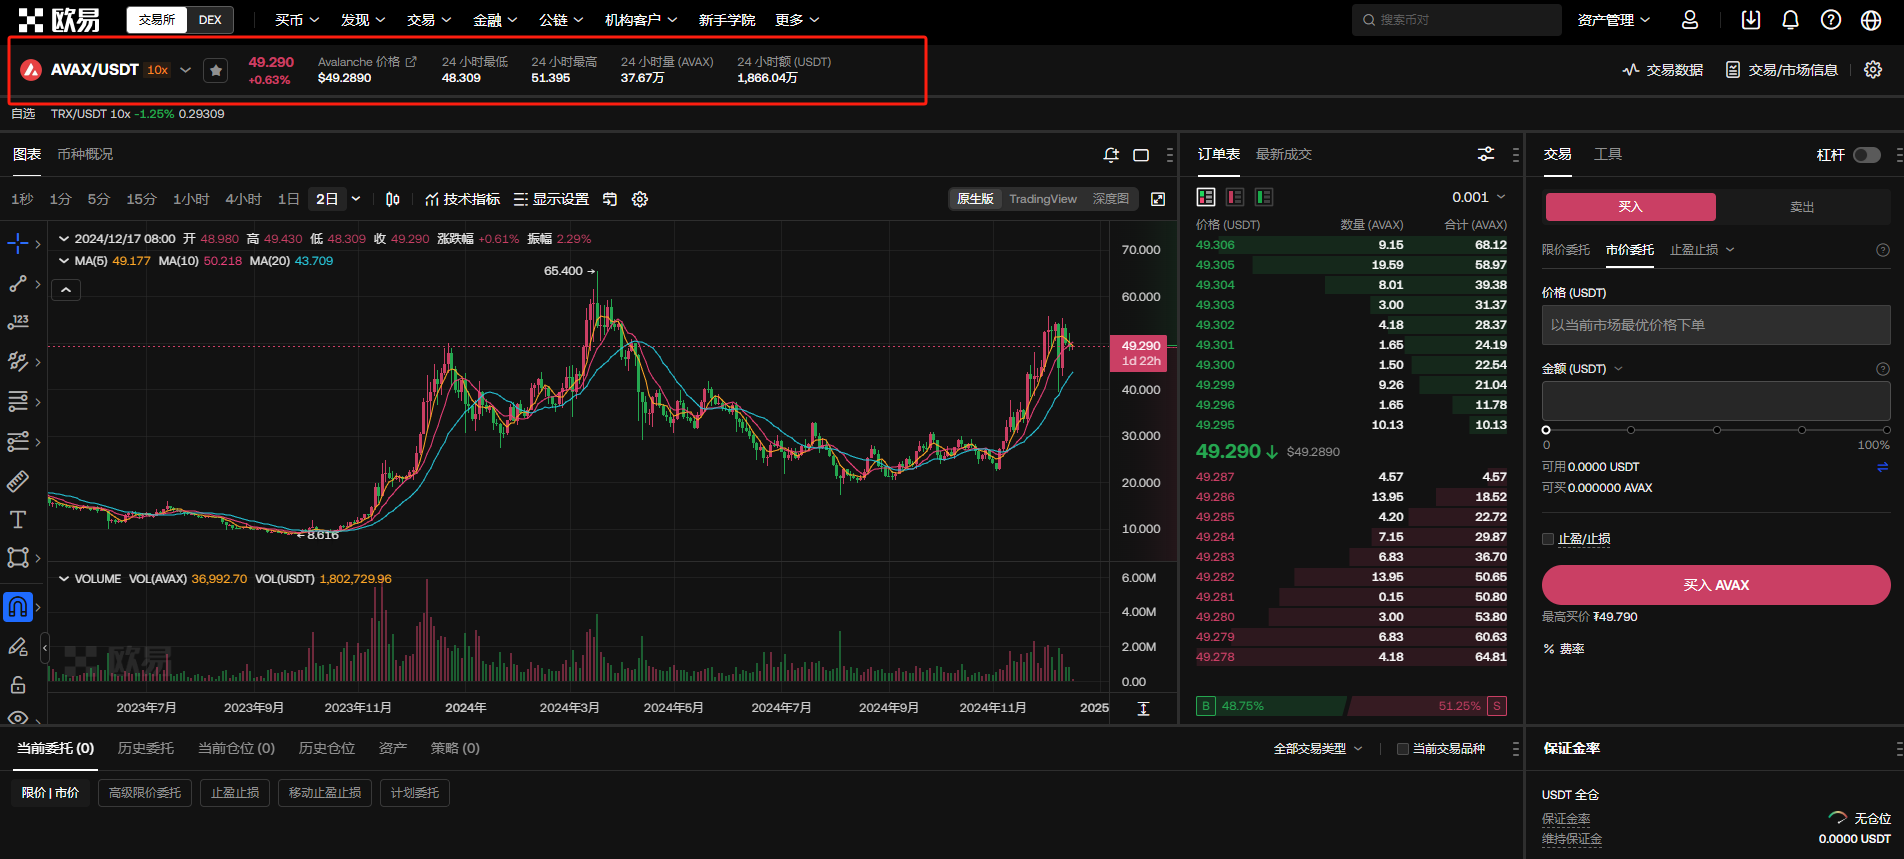Select the ruler measurement tool
Image resolution: width=1904 pixels, height=859 pixels.
click(x=18, y=481)
